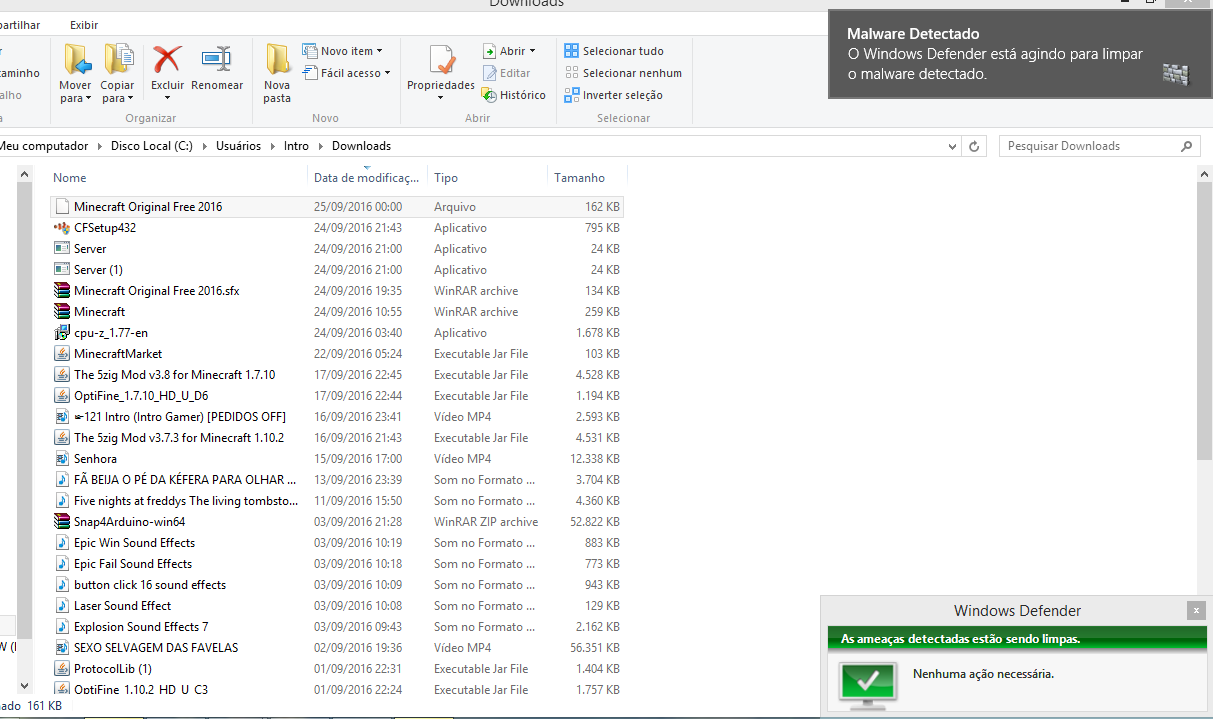Open the Novo item dropdown
1213x719 pixels.
[380, 51]
